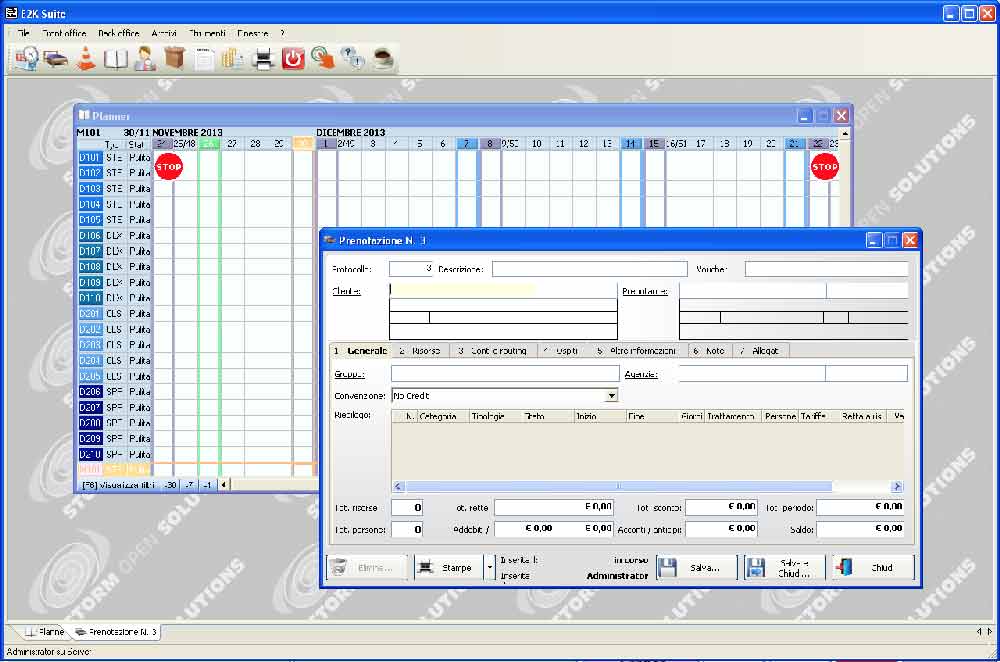
Task: Click the cardboard box toolbar icon
Action: pos(175,58)
